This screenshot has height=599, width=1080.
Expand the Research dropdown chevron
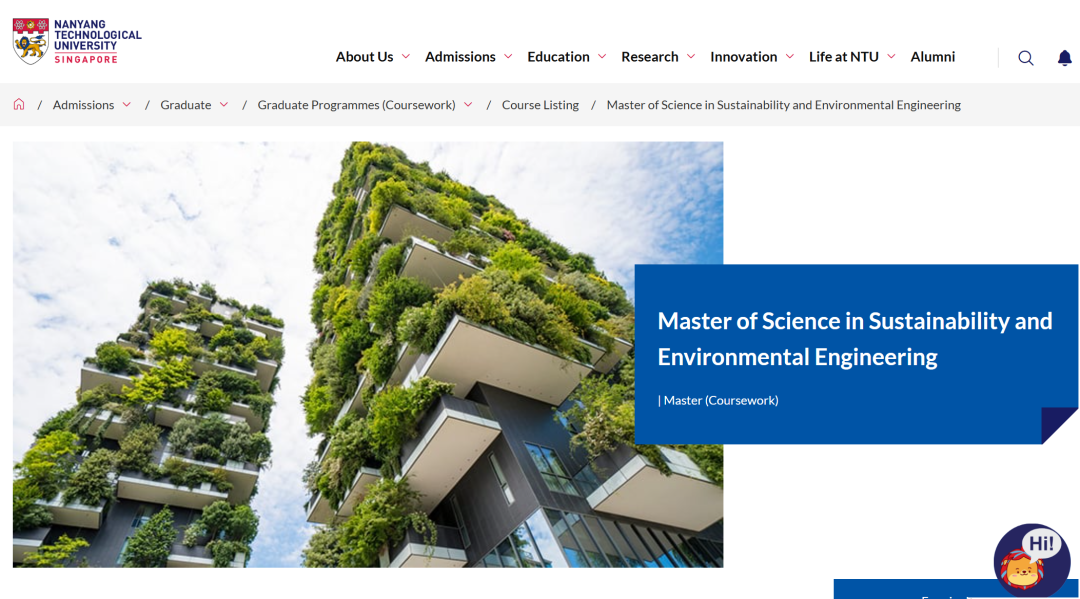point(691,57)
